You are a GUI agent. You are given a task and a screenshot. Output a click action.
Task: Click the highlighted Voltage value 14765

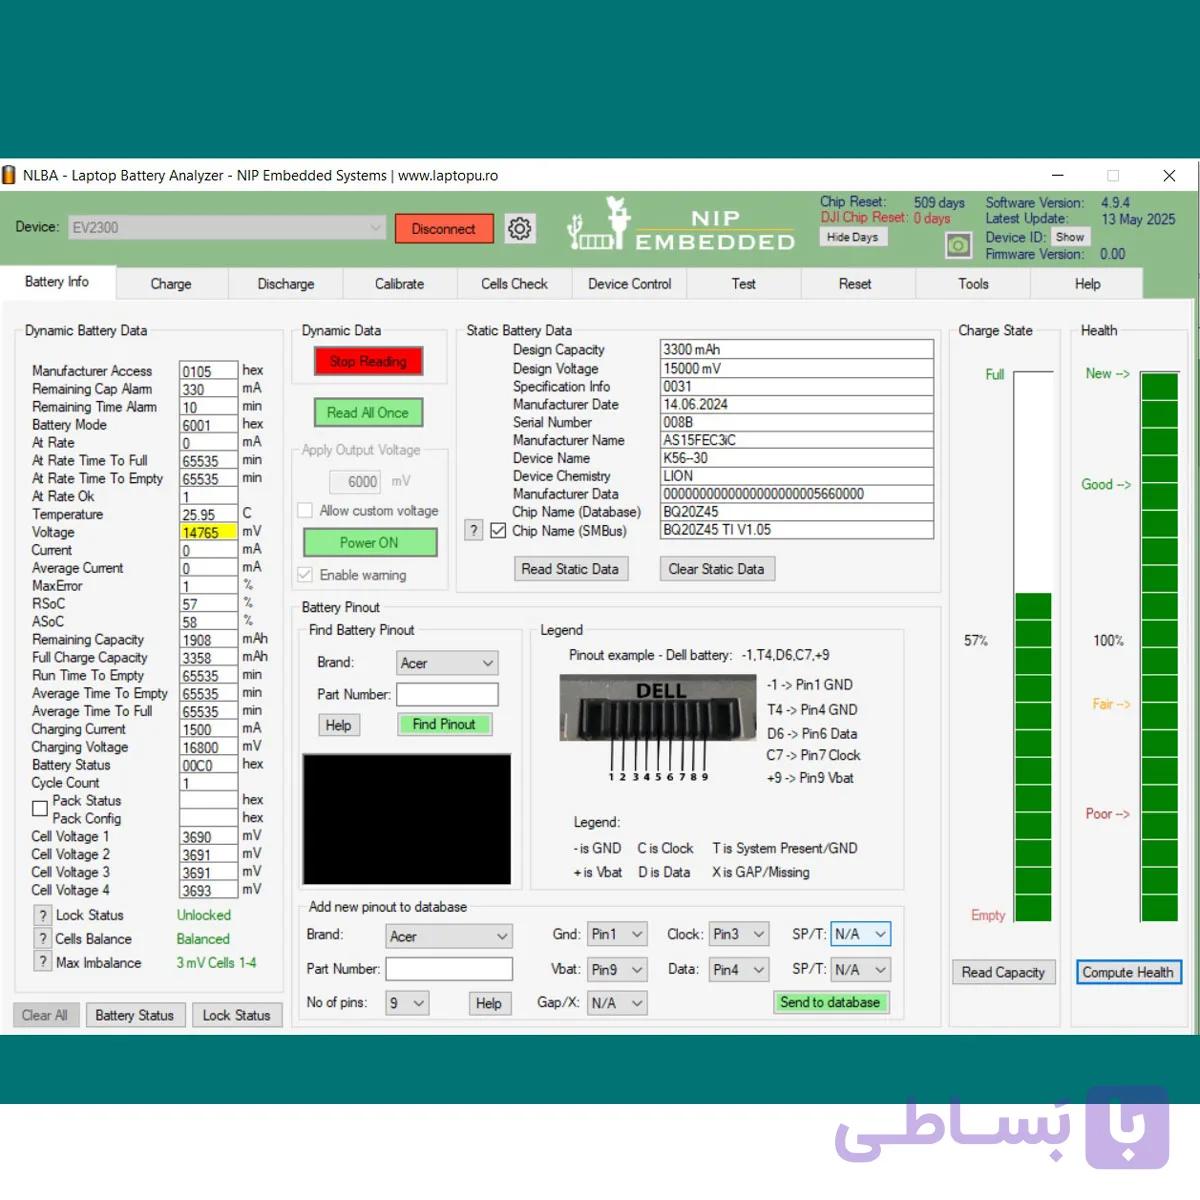tap(208, 532)
